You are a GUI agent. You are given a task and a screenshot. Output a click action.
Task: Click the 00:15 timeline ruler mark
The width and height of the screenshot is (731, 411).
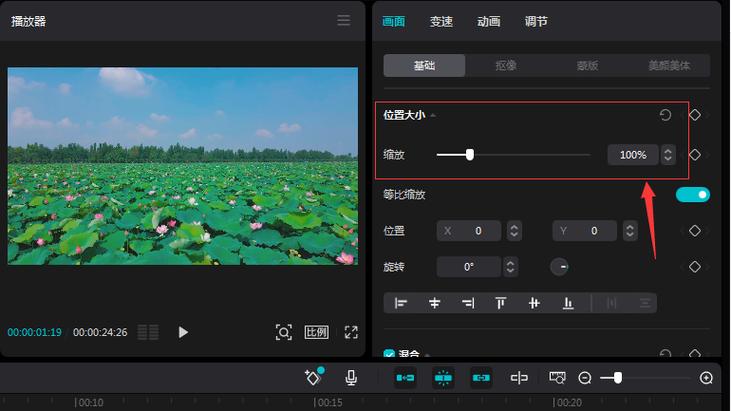click(x=328, y=403)
